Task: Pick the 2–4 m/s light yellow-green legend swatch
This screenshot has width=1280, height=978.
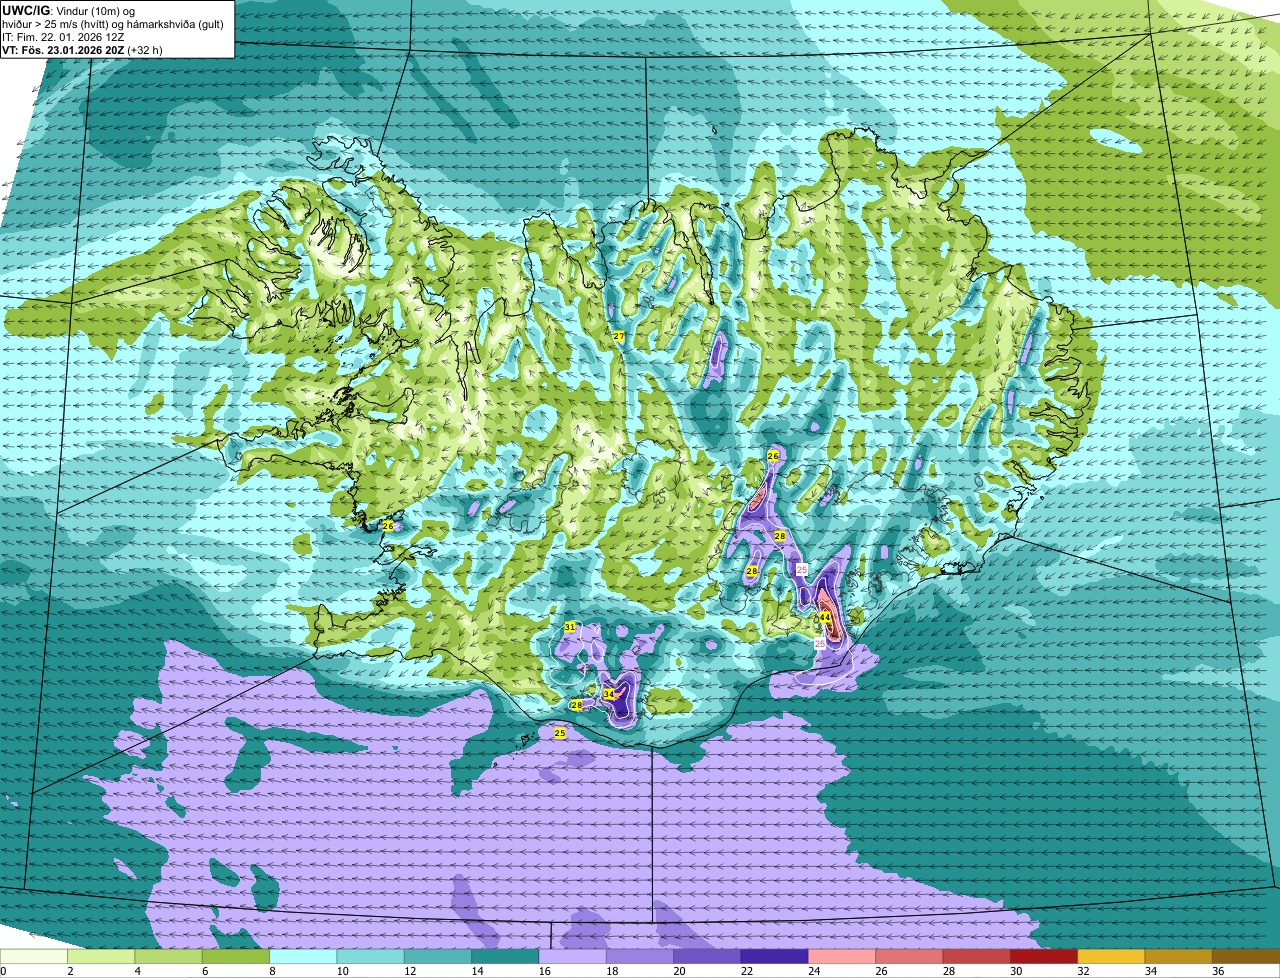Action: [x=101, y=957]
